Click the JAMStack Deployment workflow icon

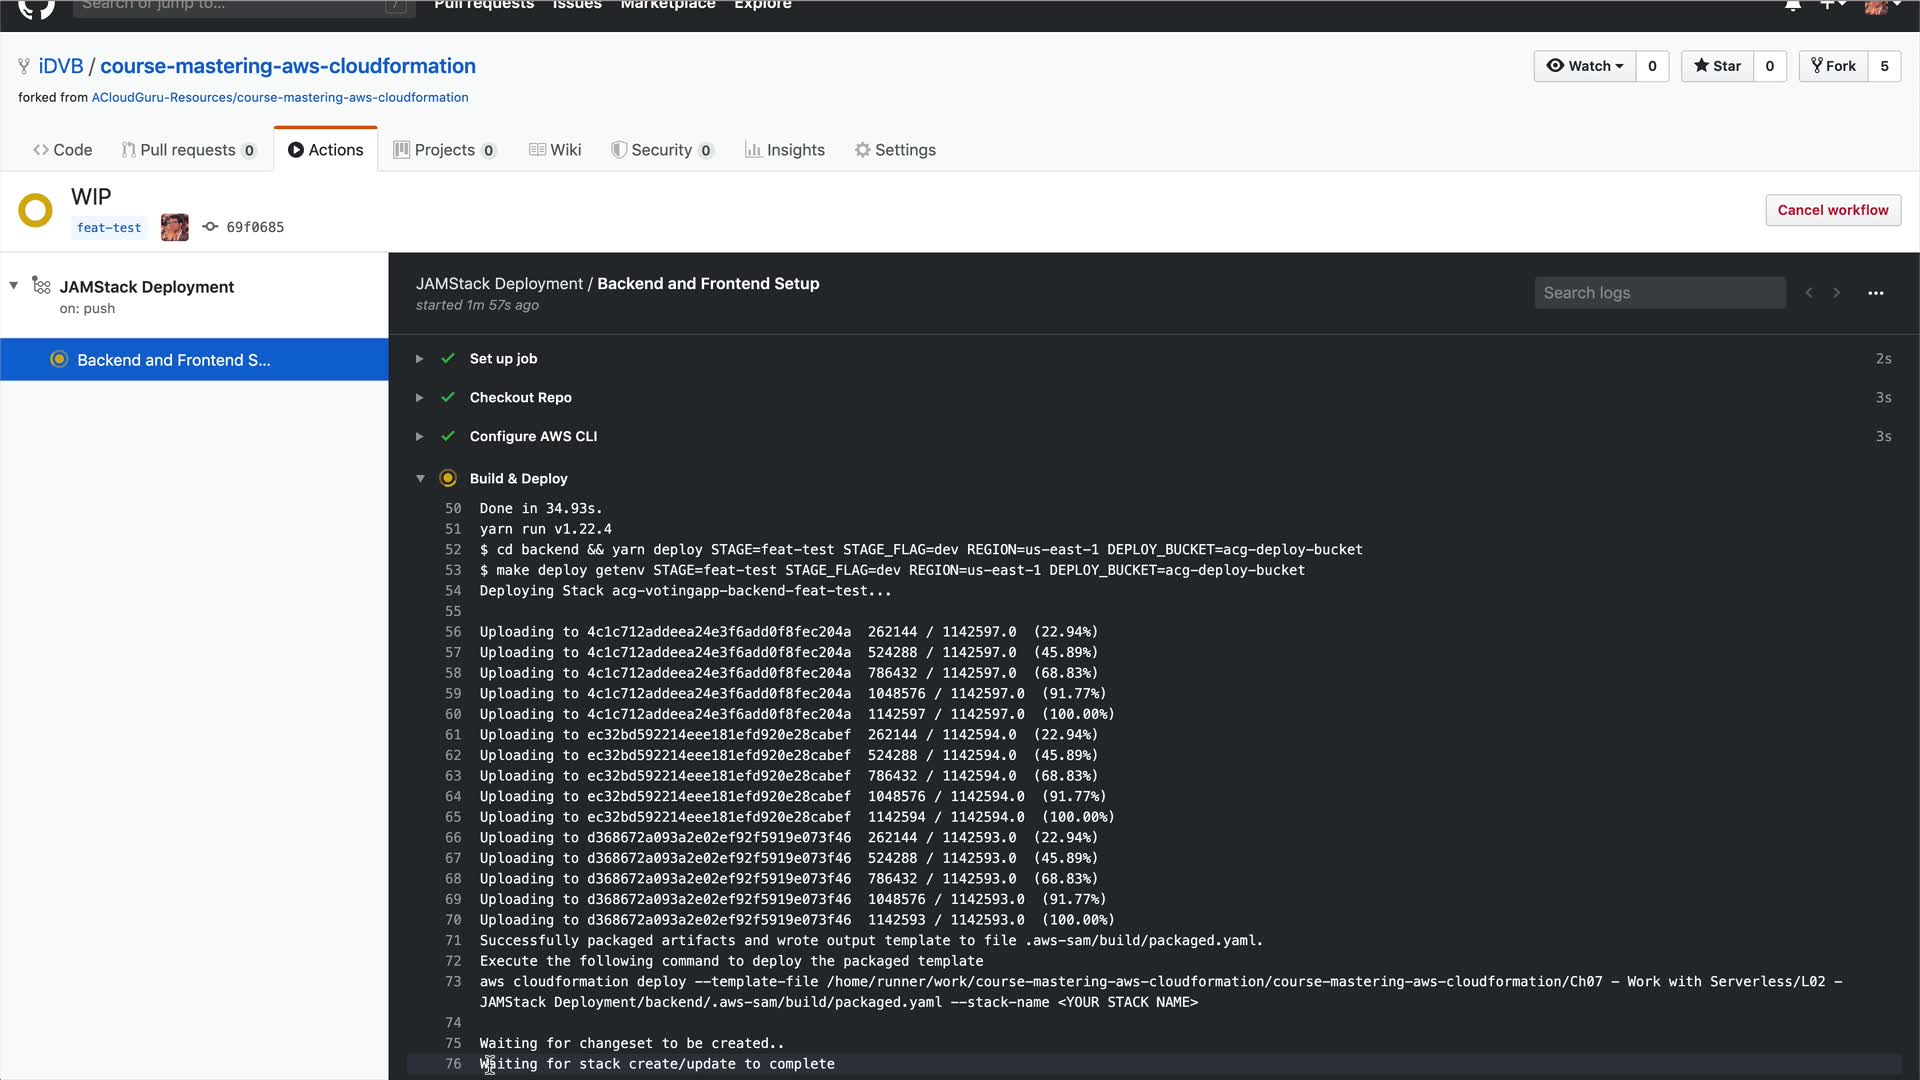41,286
